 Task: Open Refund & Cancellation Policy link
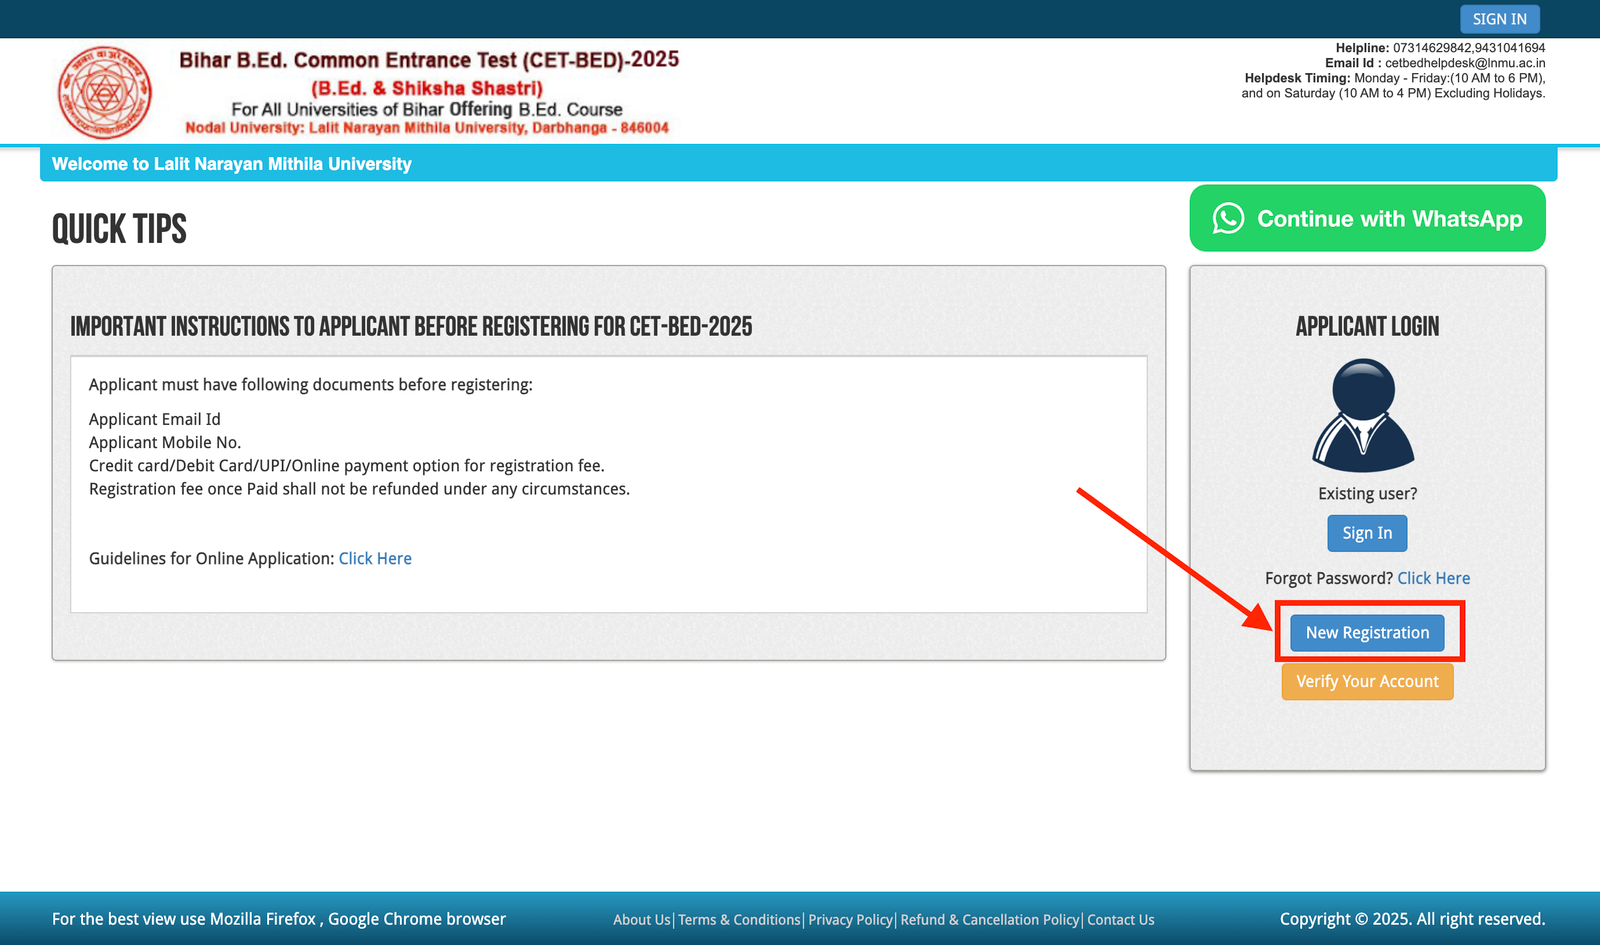point(990,920)
